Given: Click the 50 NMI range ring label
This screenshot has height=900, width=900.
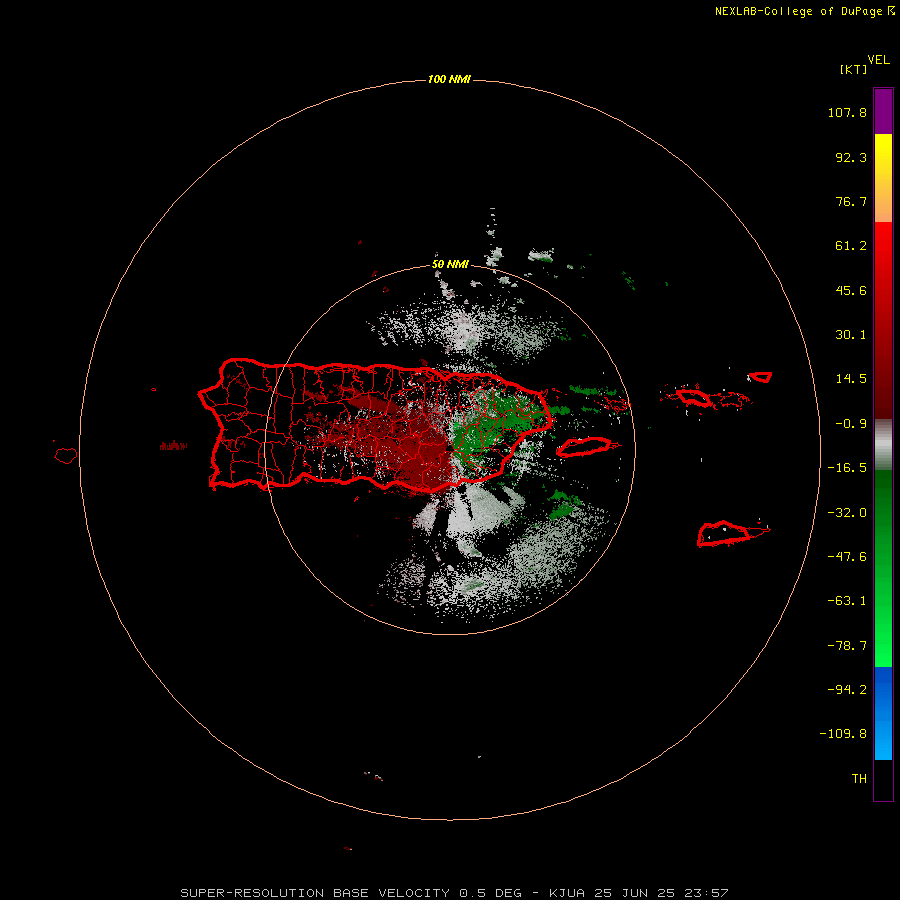Looking at the screenshot, I should [450, 265].
